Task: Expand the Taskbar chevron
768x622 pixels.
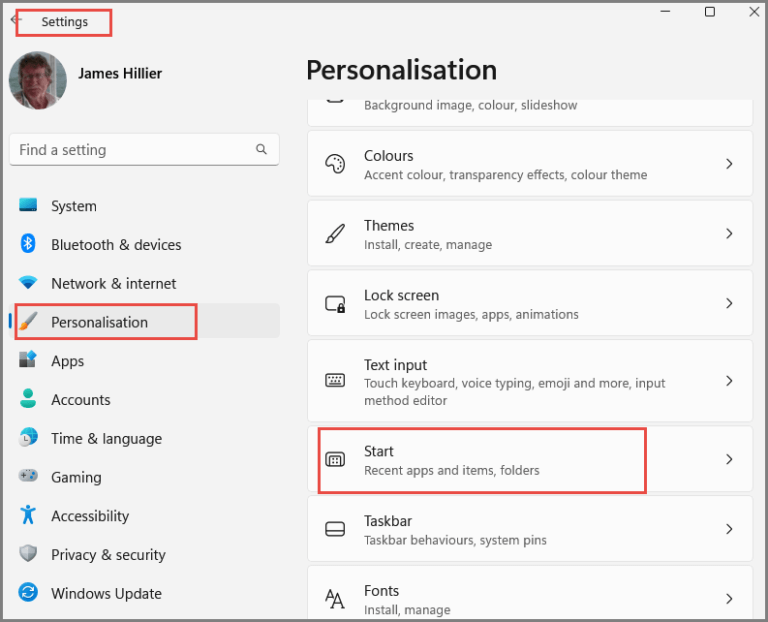Action: (x=729, y=529)
